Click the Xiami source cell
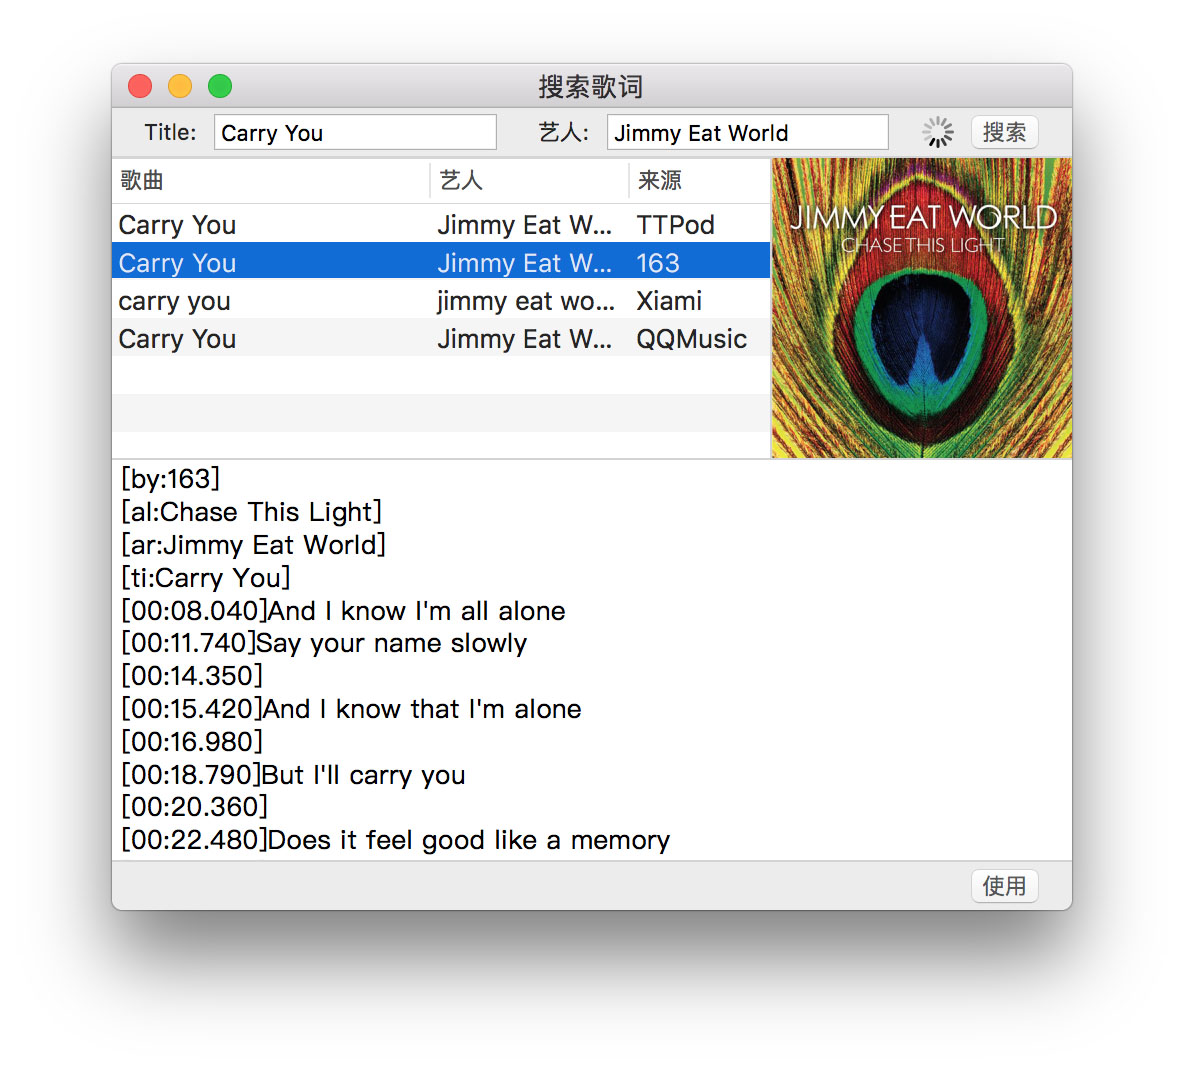 tap(669, 300)
